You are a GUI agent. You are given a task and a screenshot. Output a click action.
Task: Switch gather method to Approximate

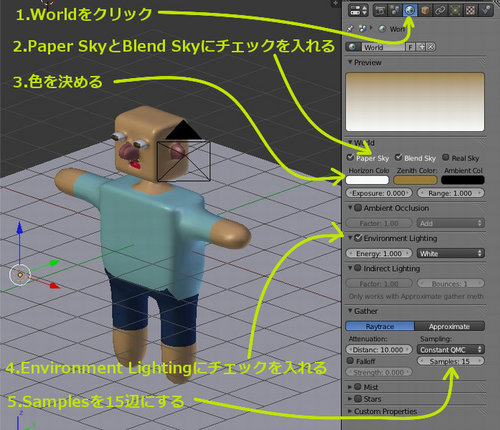tap(449, 326)
